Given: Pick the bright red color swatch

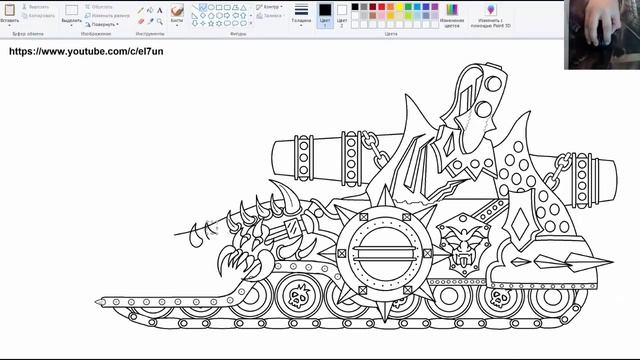Looking at the screenshot, I should pos(382,7).
